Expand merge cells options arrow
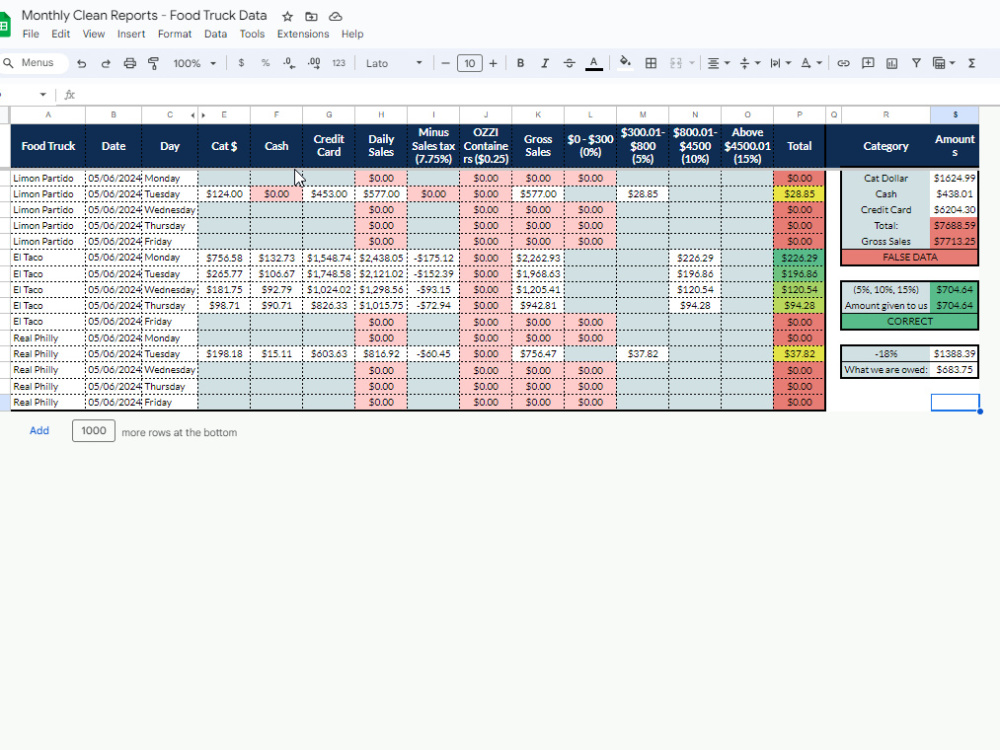The height and width of the screenshot is (750, 1000). pyautogui.click(x=691, y=63)
